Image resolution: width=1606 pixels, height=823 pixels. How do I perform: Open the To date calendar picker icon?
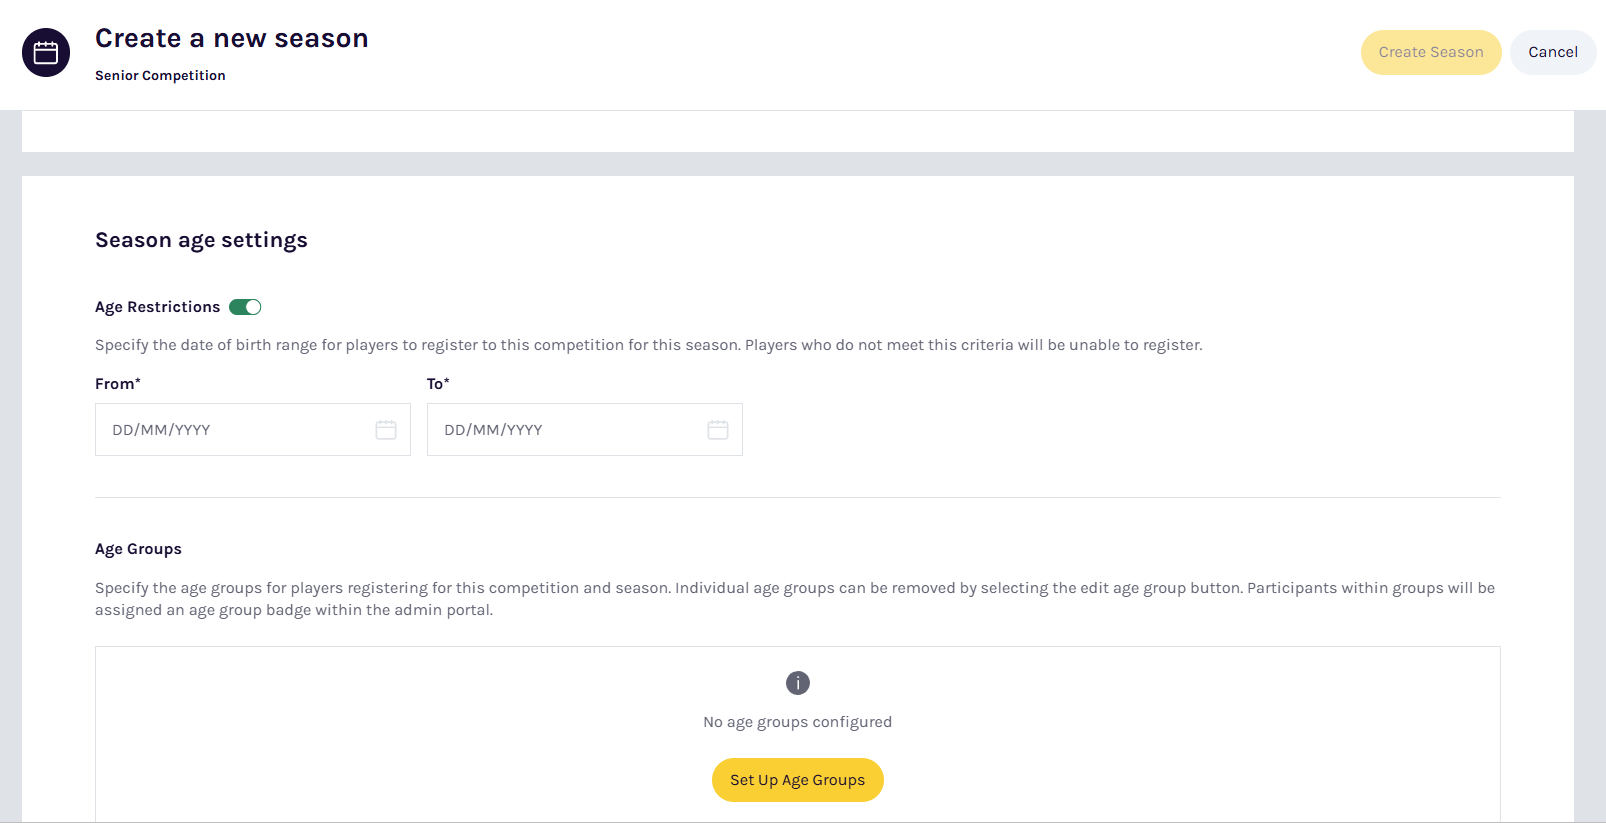point(718,430)
